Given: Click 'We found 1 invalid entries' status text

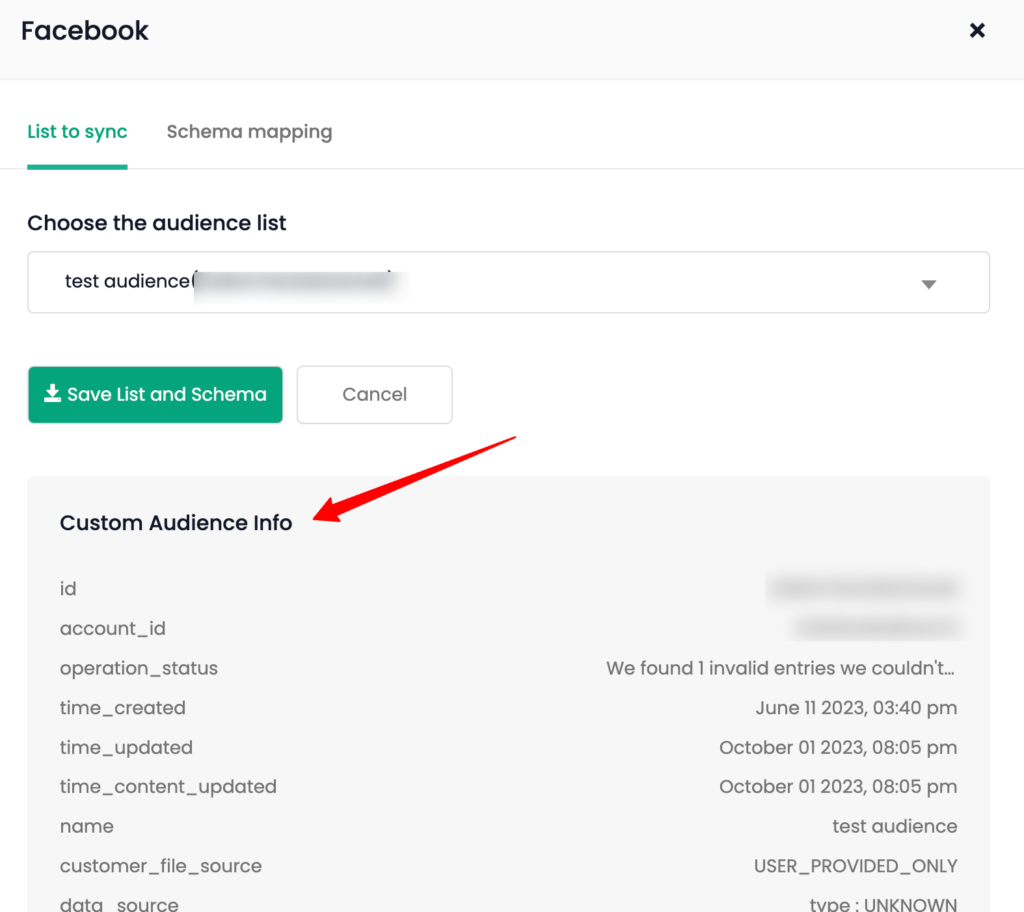Looking at the screenshot, I should pyautogui.click(x=780, y=668).
